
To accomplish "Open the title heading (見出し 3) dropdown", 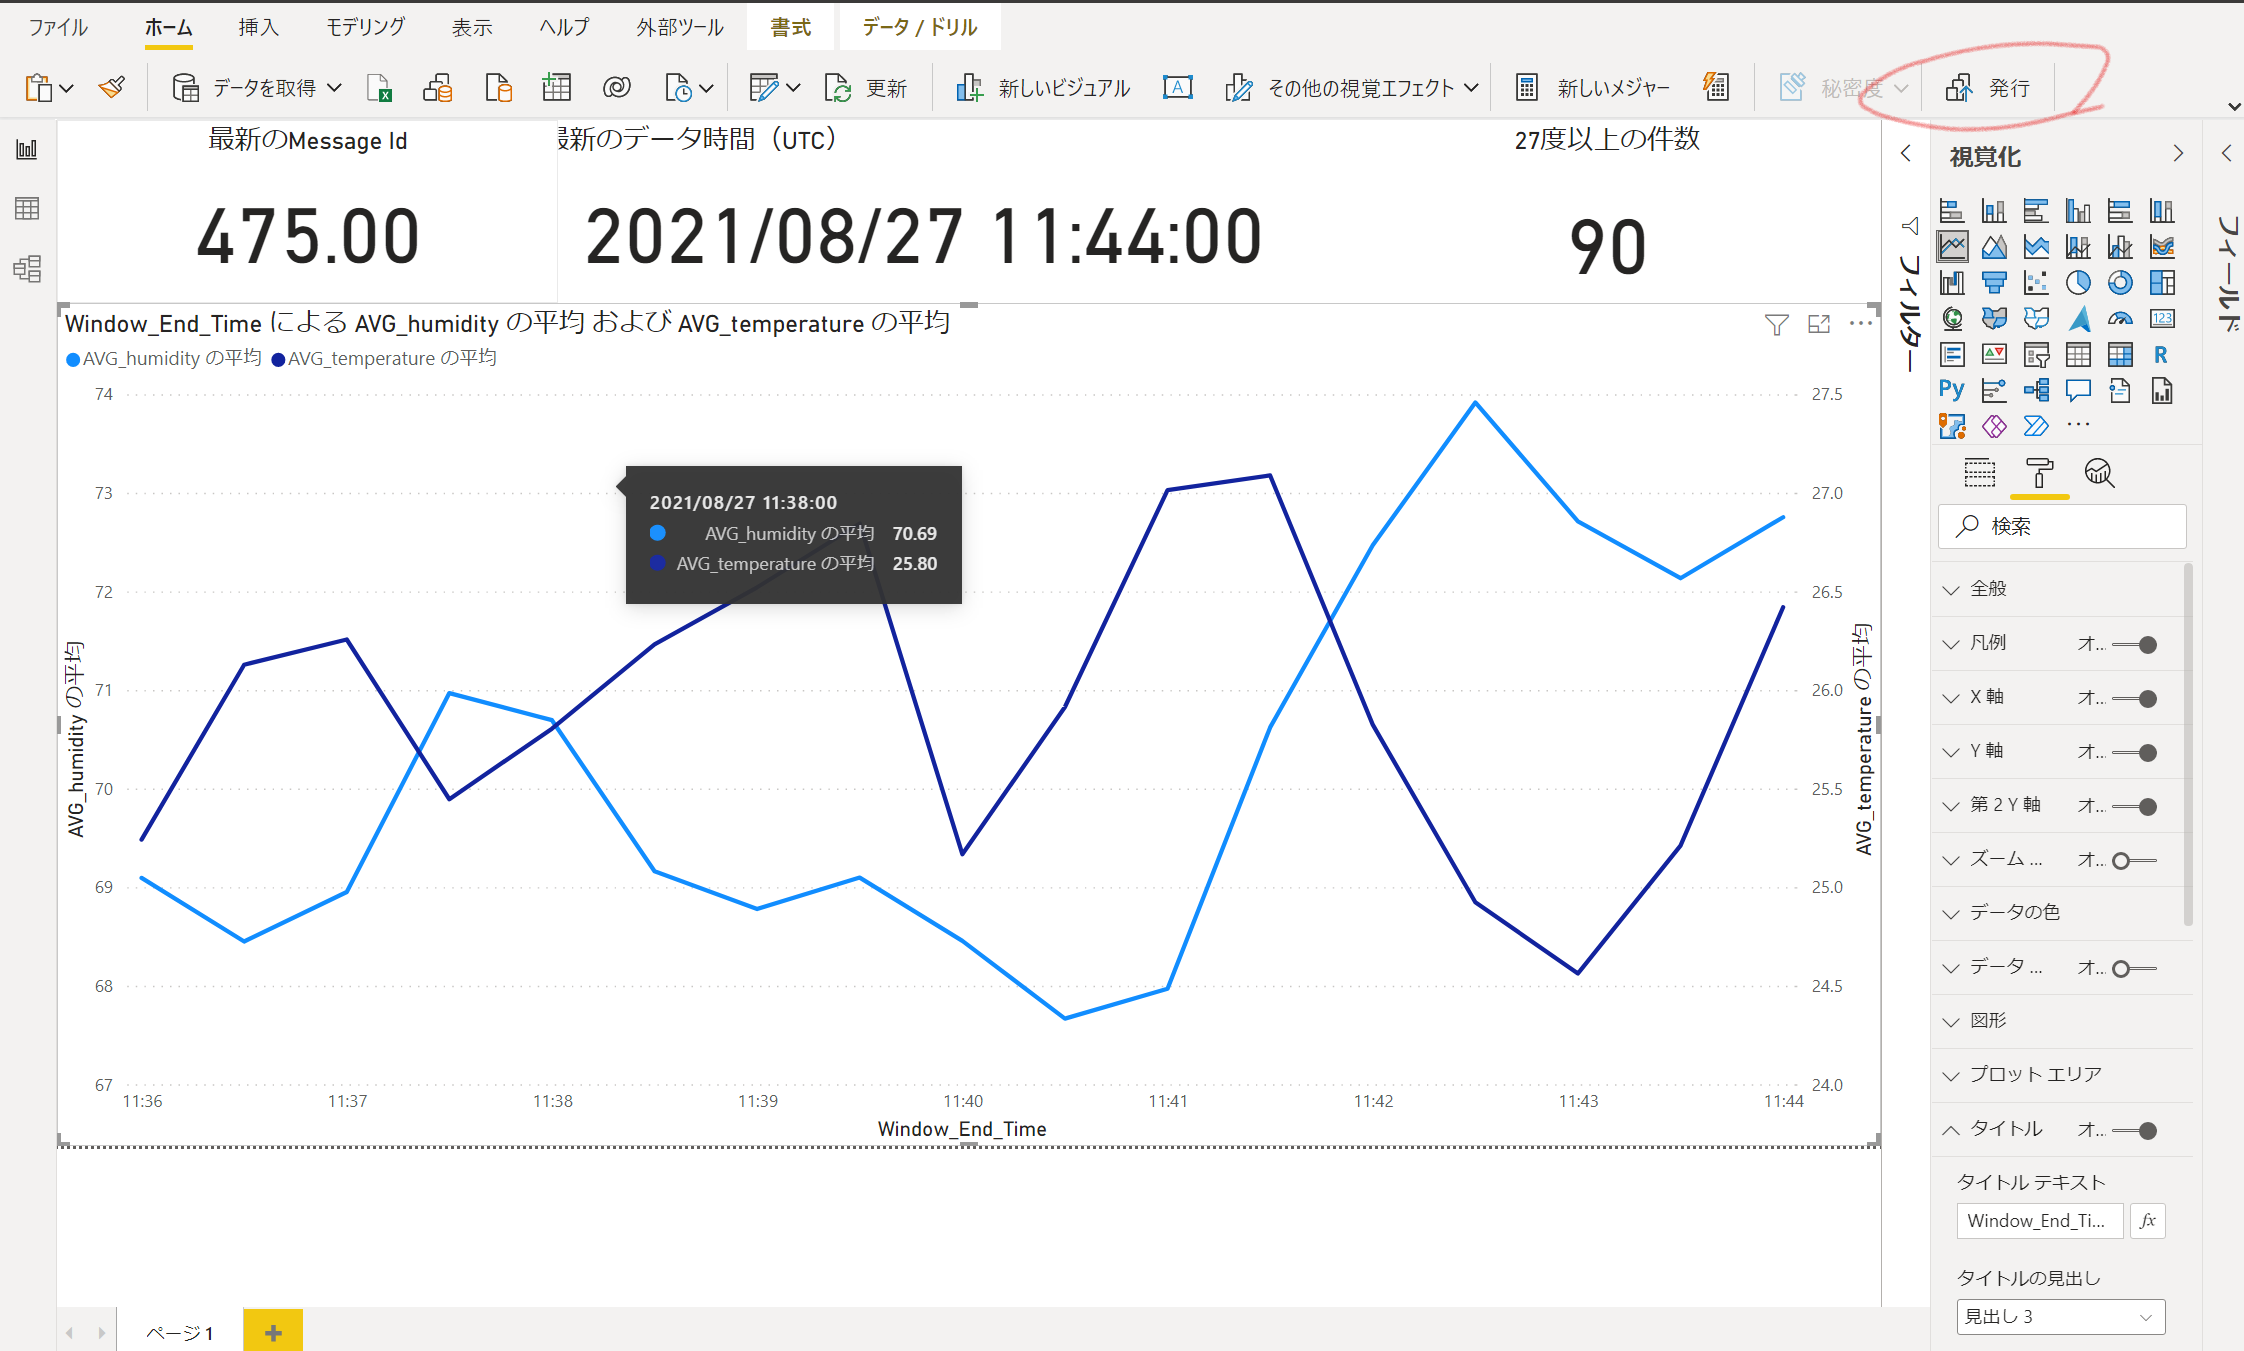I will click(2060, 1317).
